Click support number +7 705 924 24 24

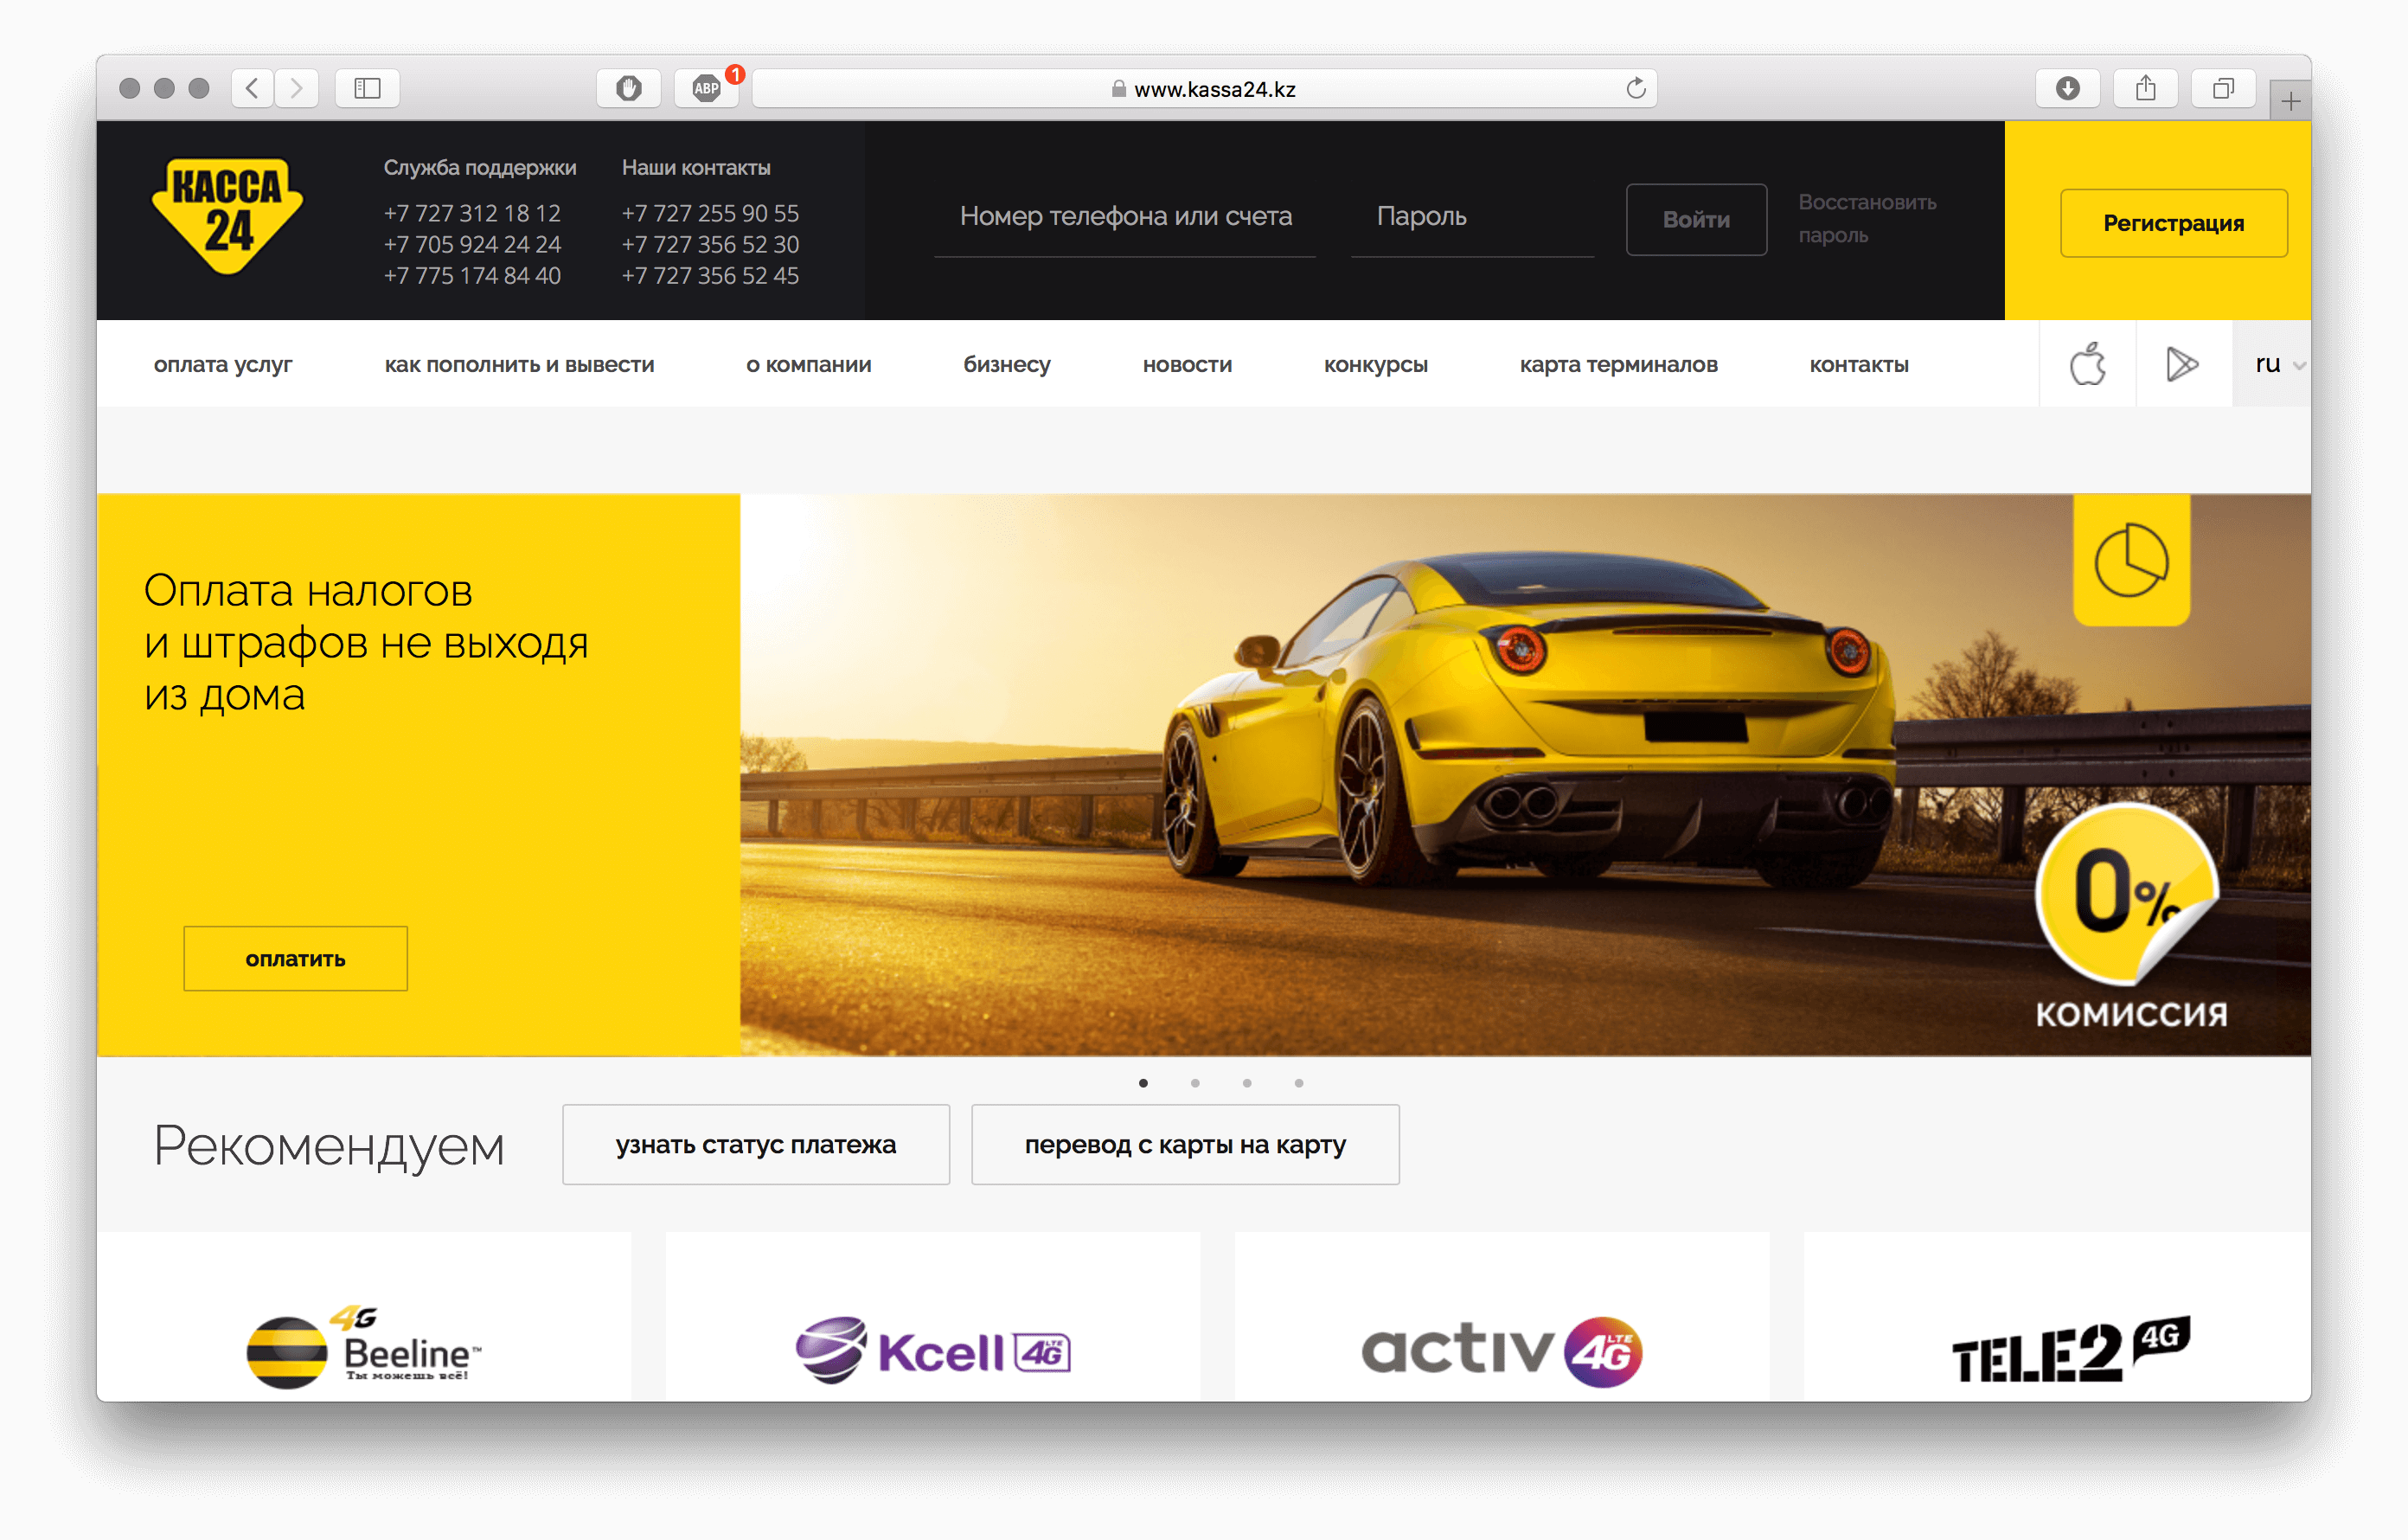click(x=472, y=244)
